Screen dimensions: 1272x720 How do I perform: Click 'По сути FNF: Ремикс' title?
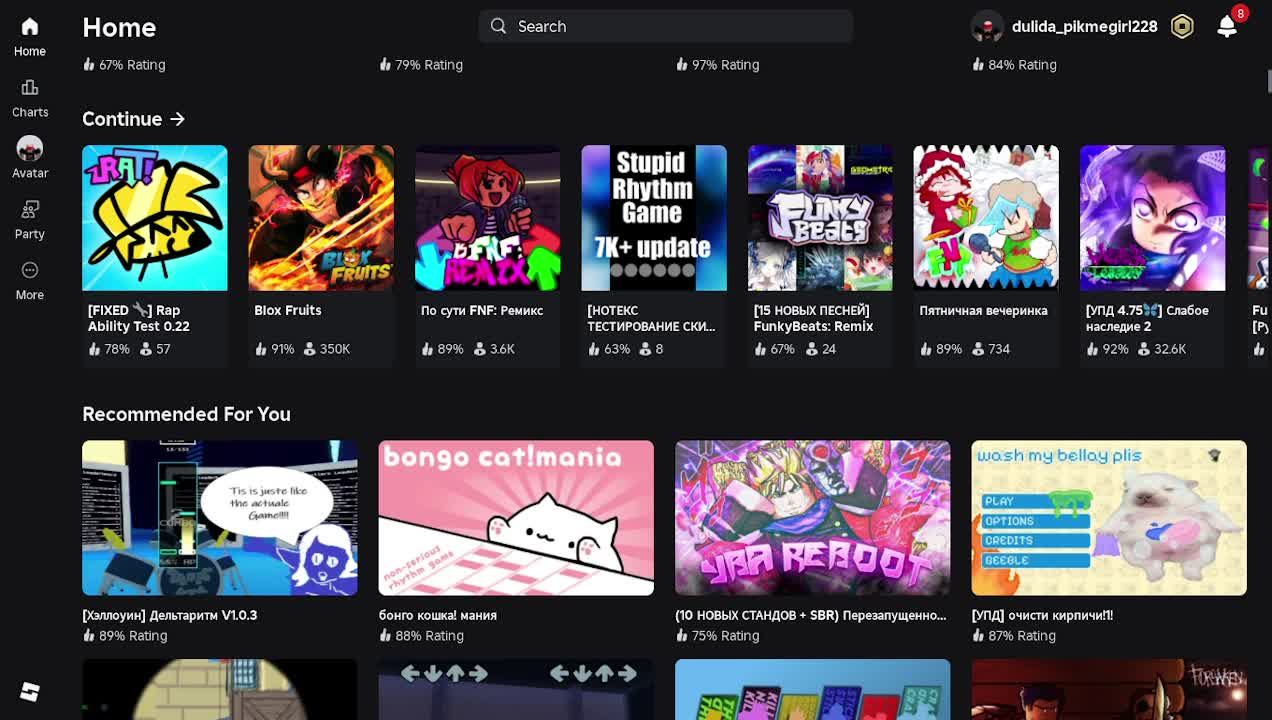pos(482,310)
